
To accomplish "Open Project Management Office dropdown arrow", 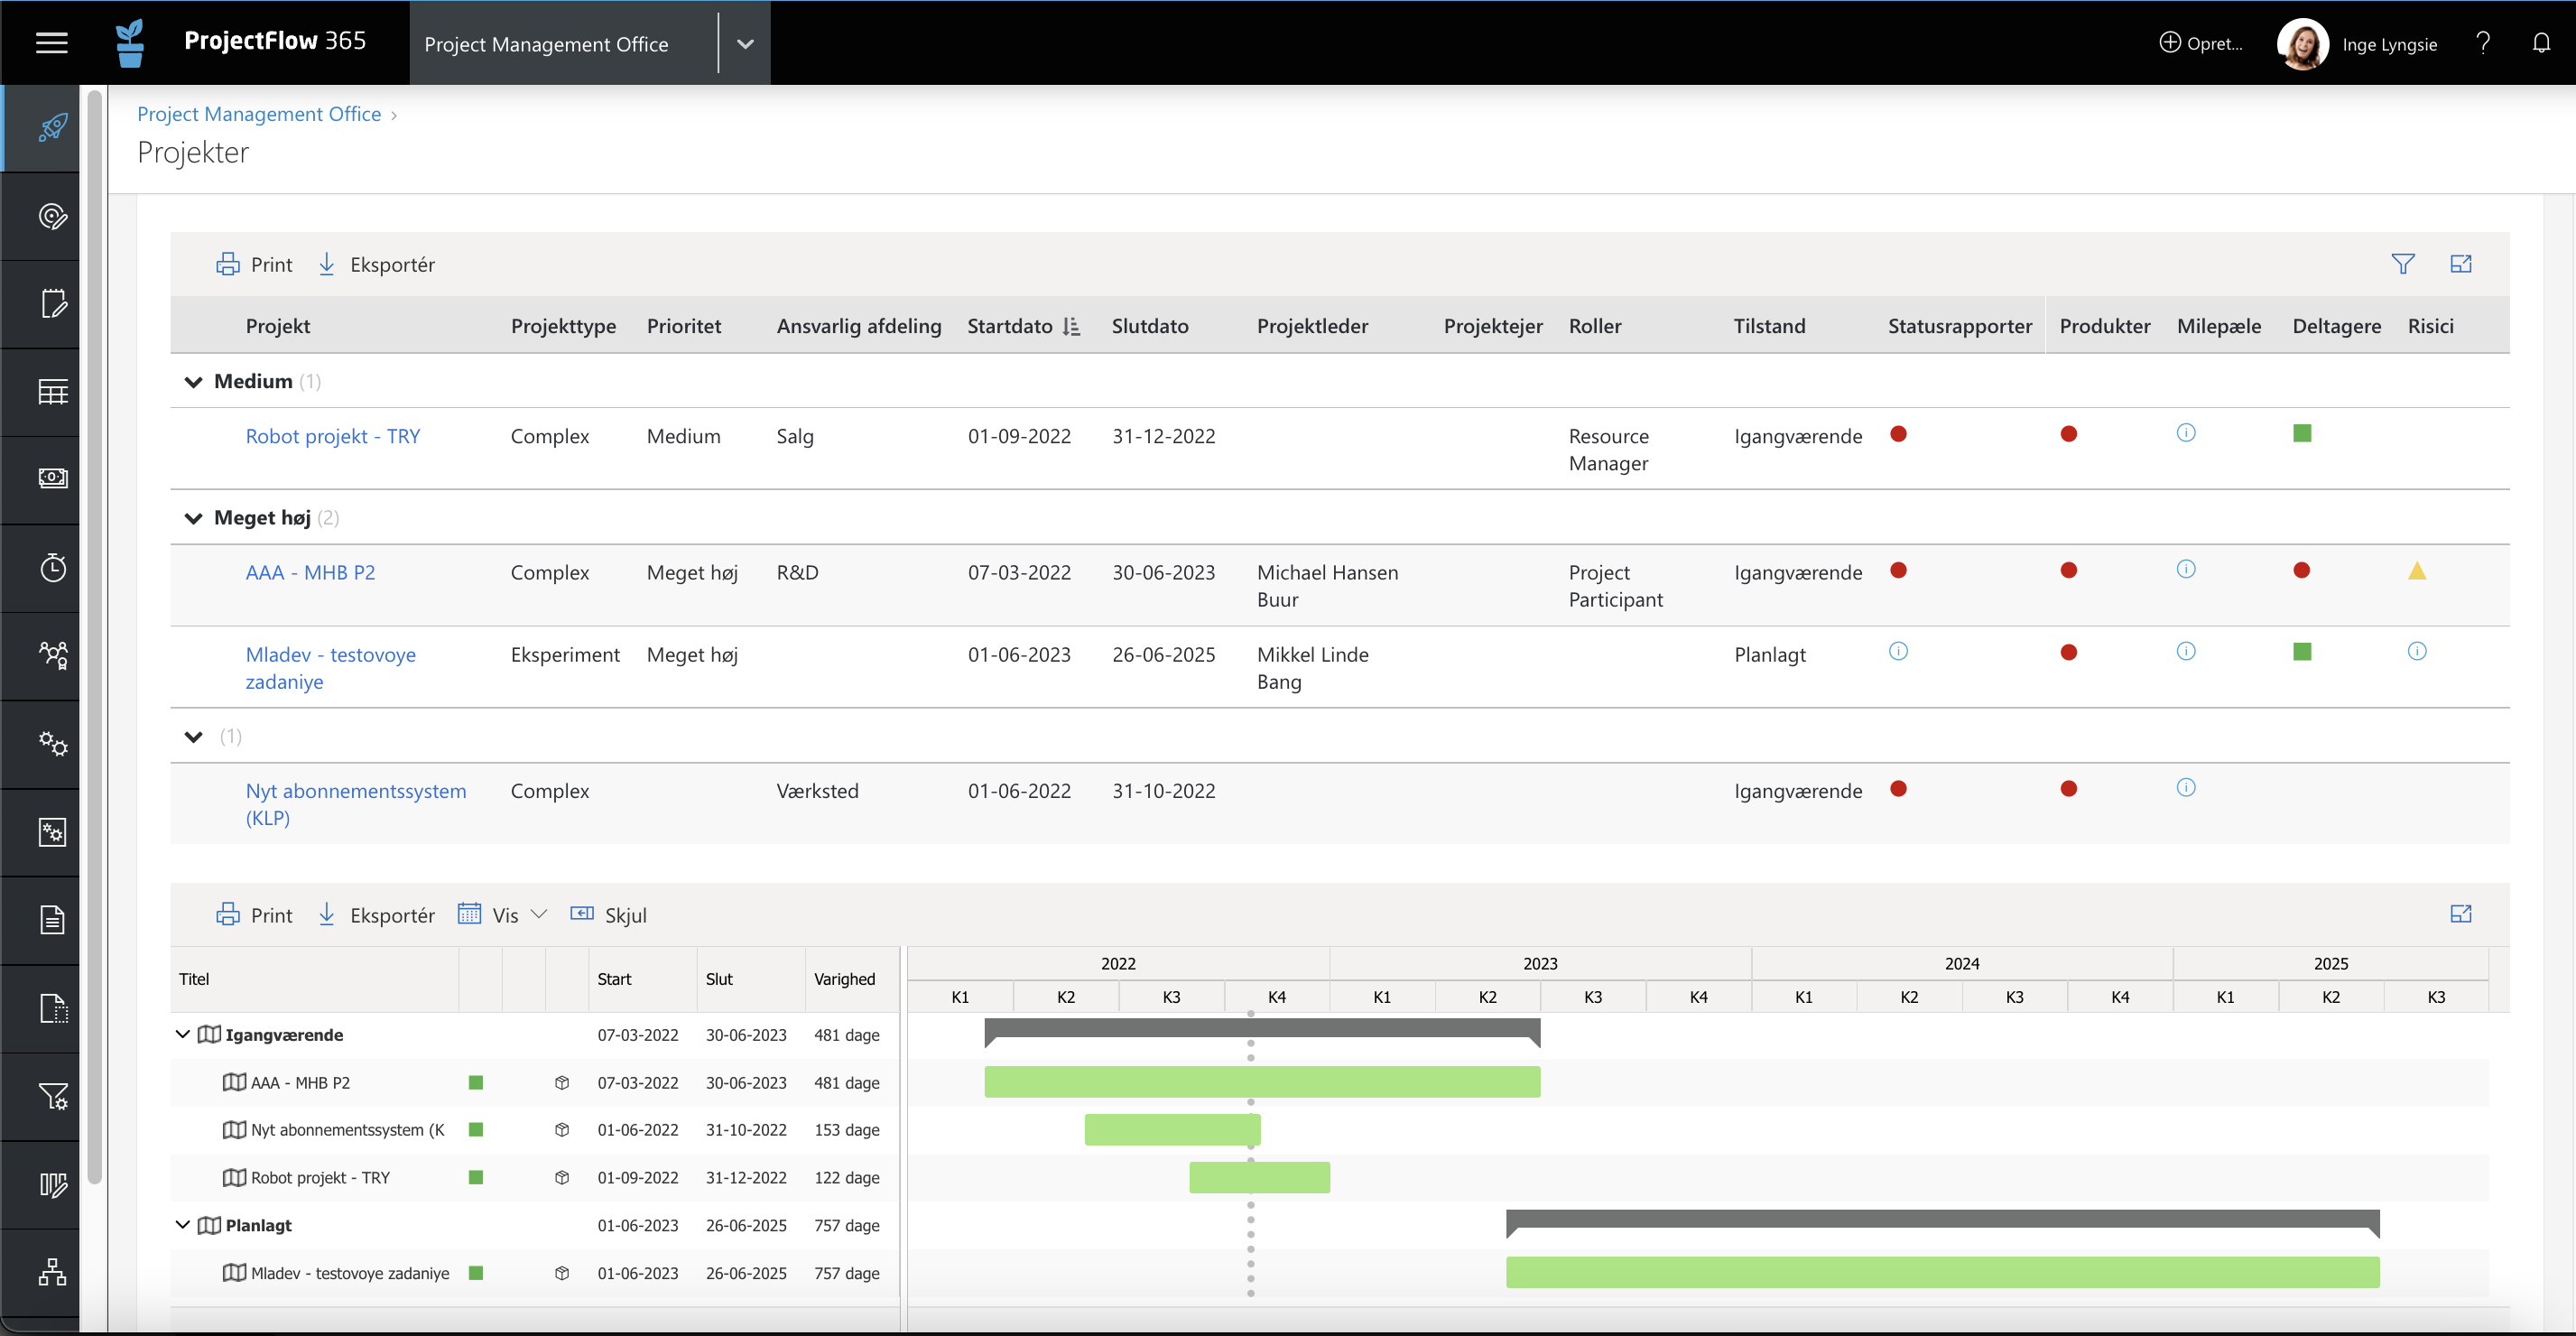I will click(x=745, y=42).
